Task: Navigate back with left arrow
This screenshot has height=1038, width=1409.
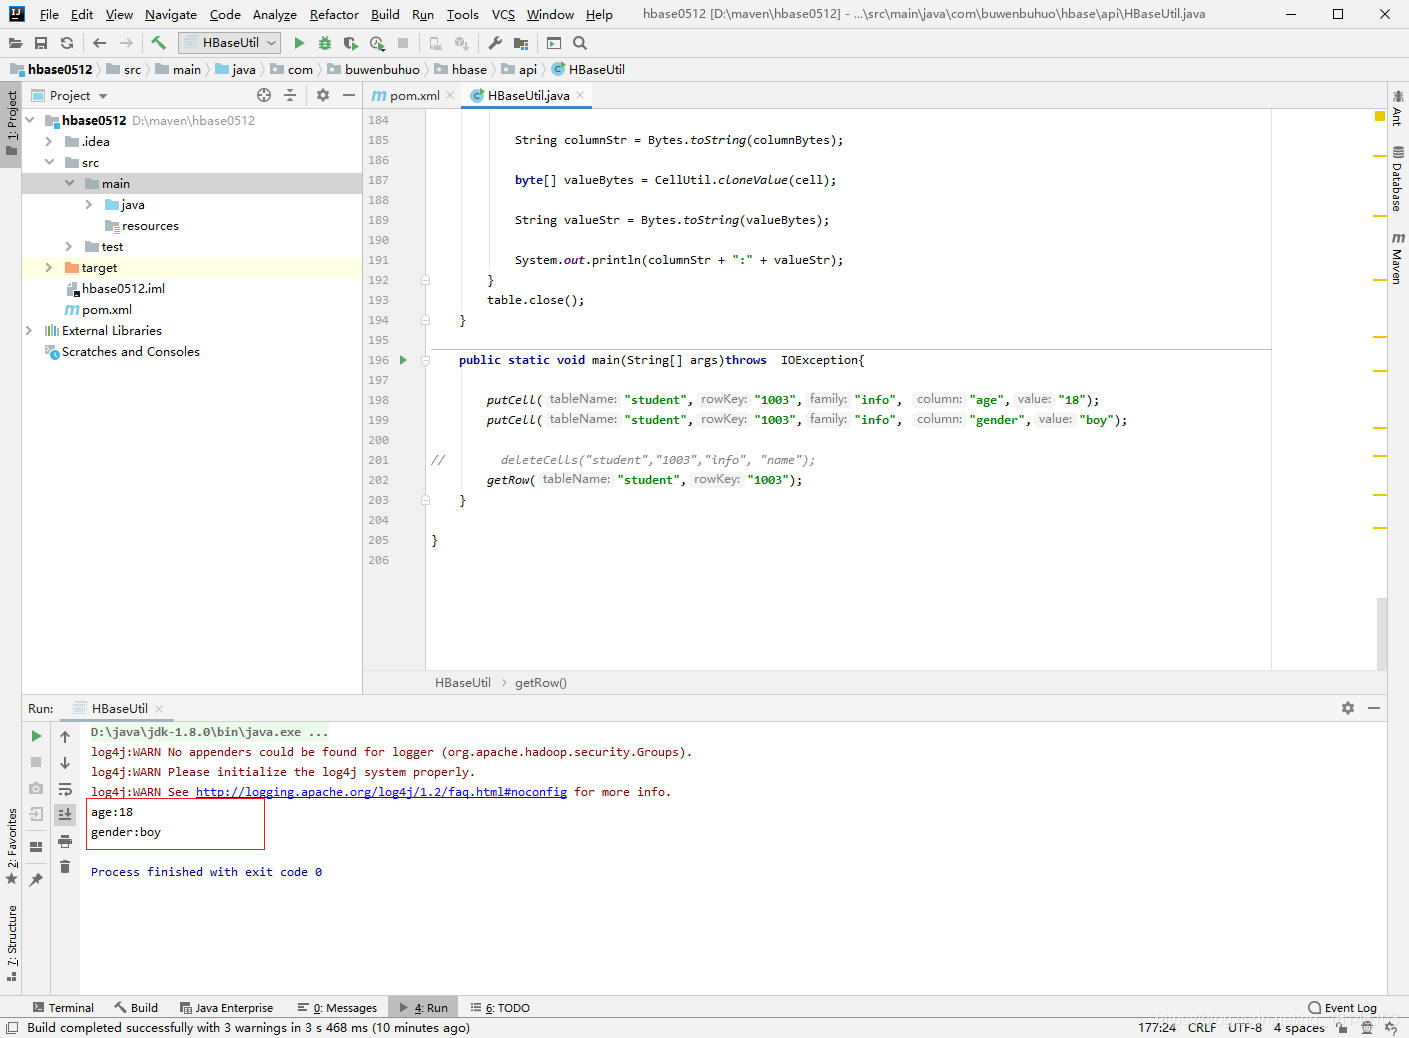Action: point(99,43)
